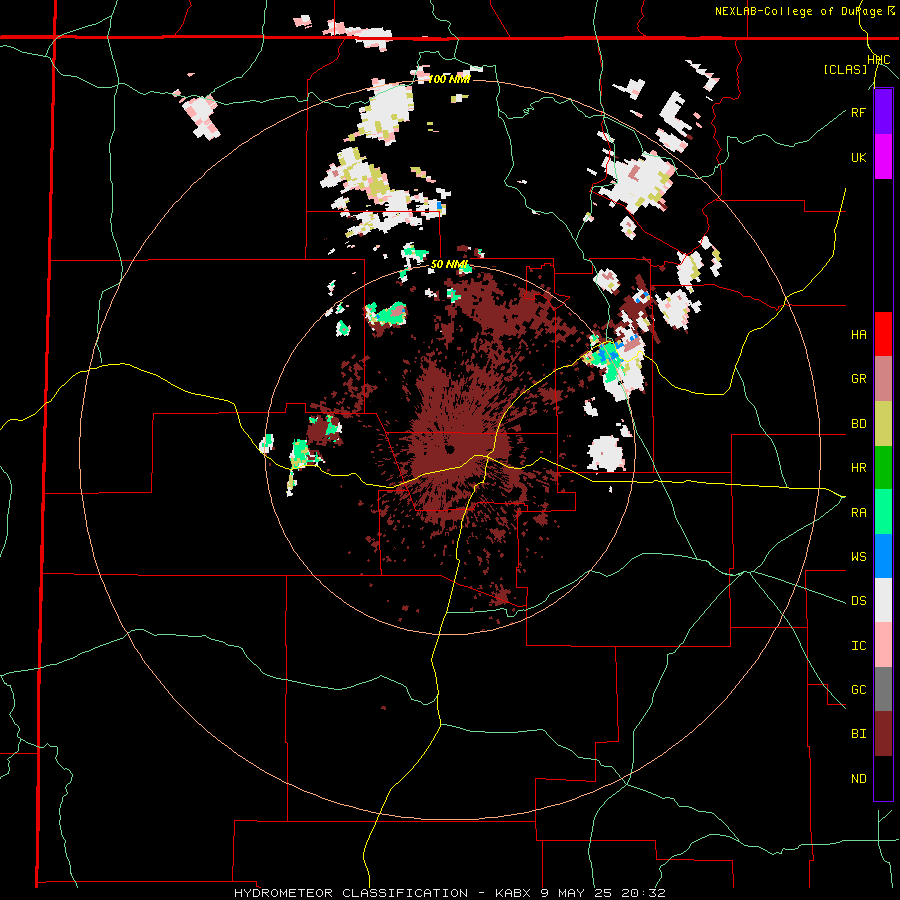
Task: Click the HR green legend color block
Action: pos(883,468)
